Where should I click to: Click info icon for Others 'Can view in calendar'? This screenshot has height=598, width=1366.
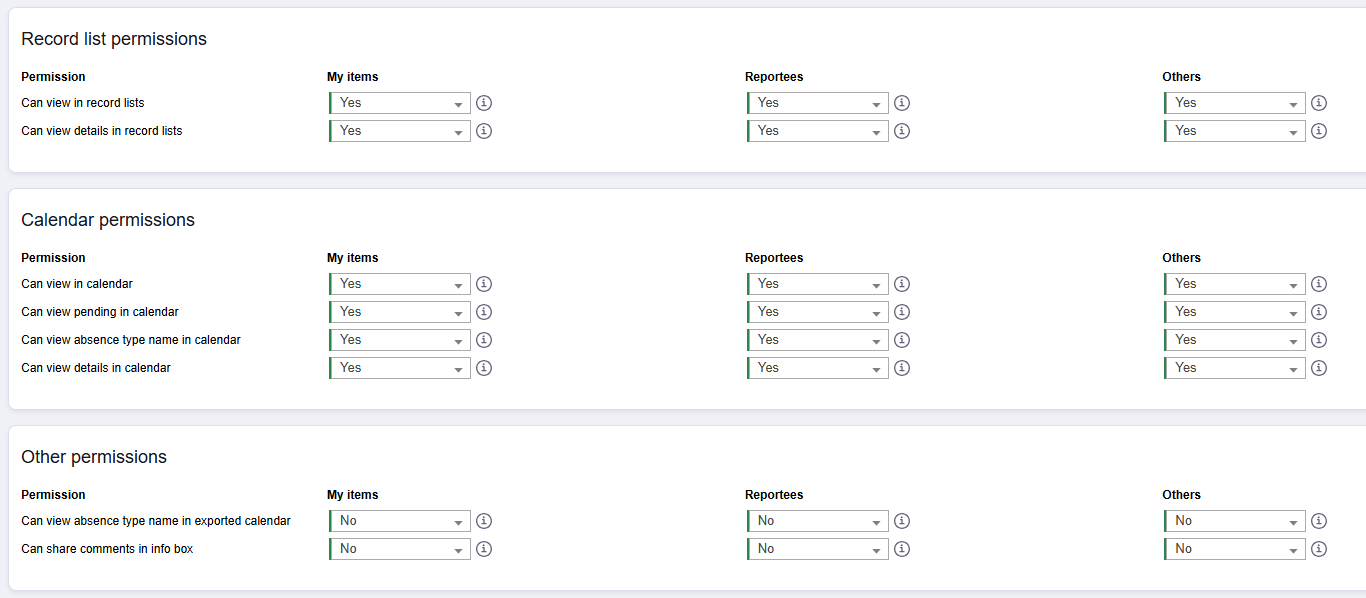1319,284
